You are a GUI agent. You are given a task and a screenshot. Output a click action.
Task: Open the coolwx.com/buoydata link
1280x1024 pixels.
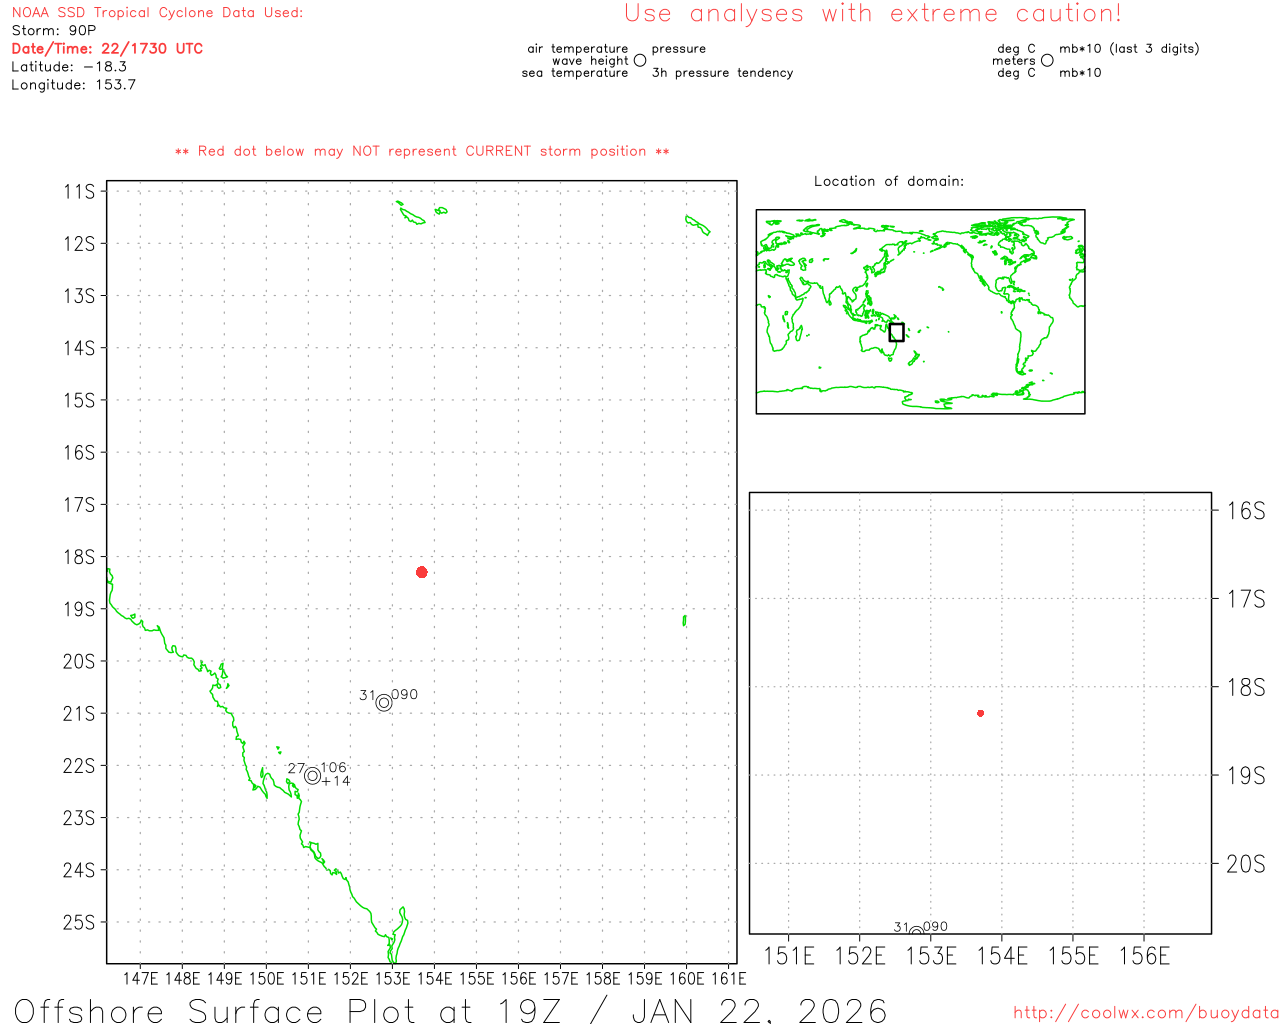(1145, 1013)
